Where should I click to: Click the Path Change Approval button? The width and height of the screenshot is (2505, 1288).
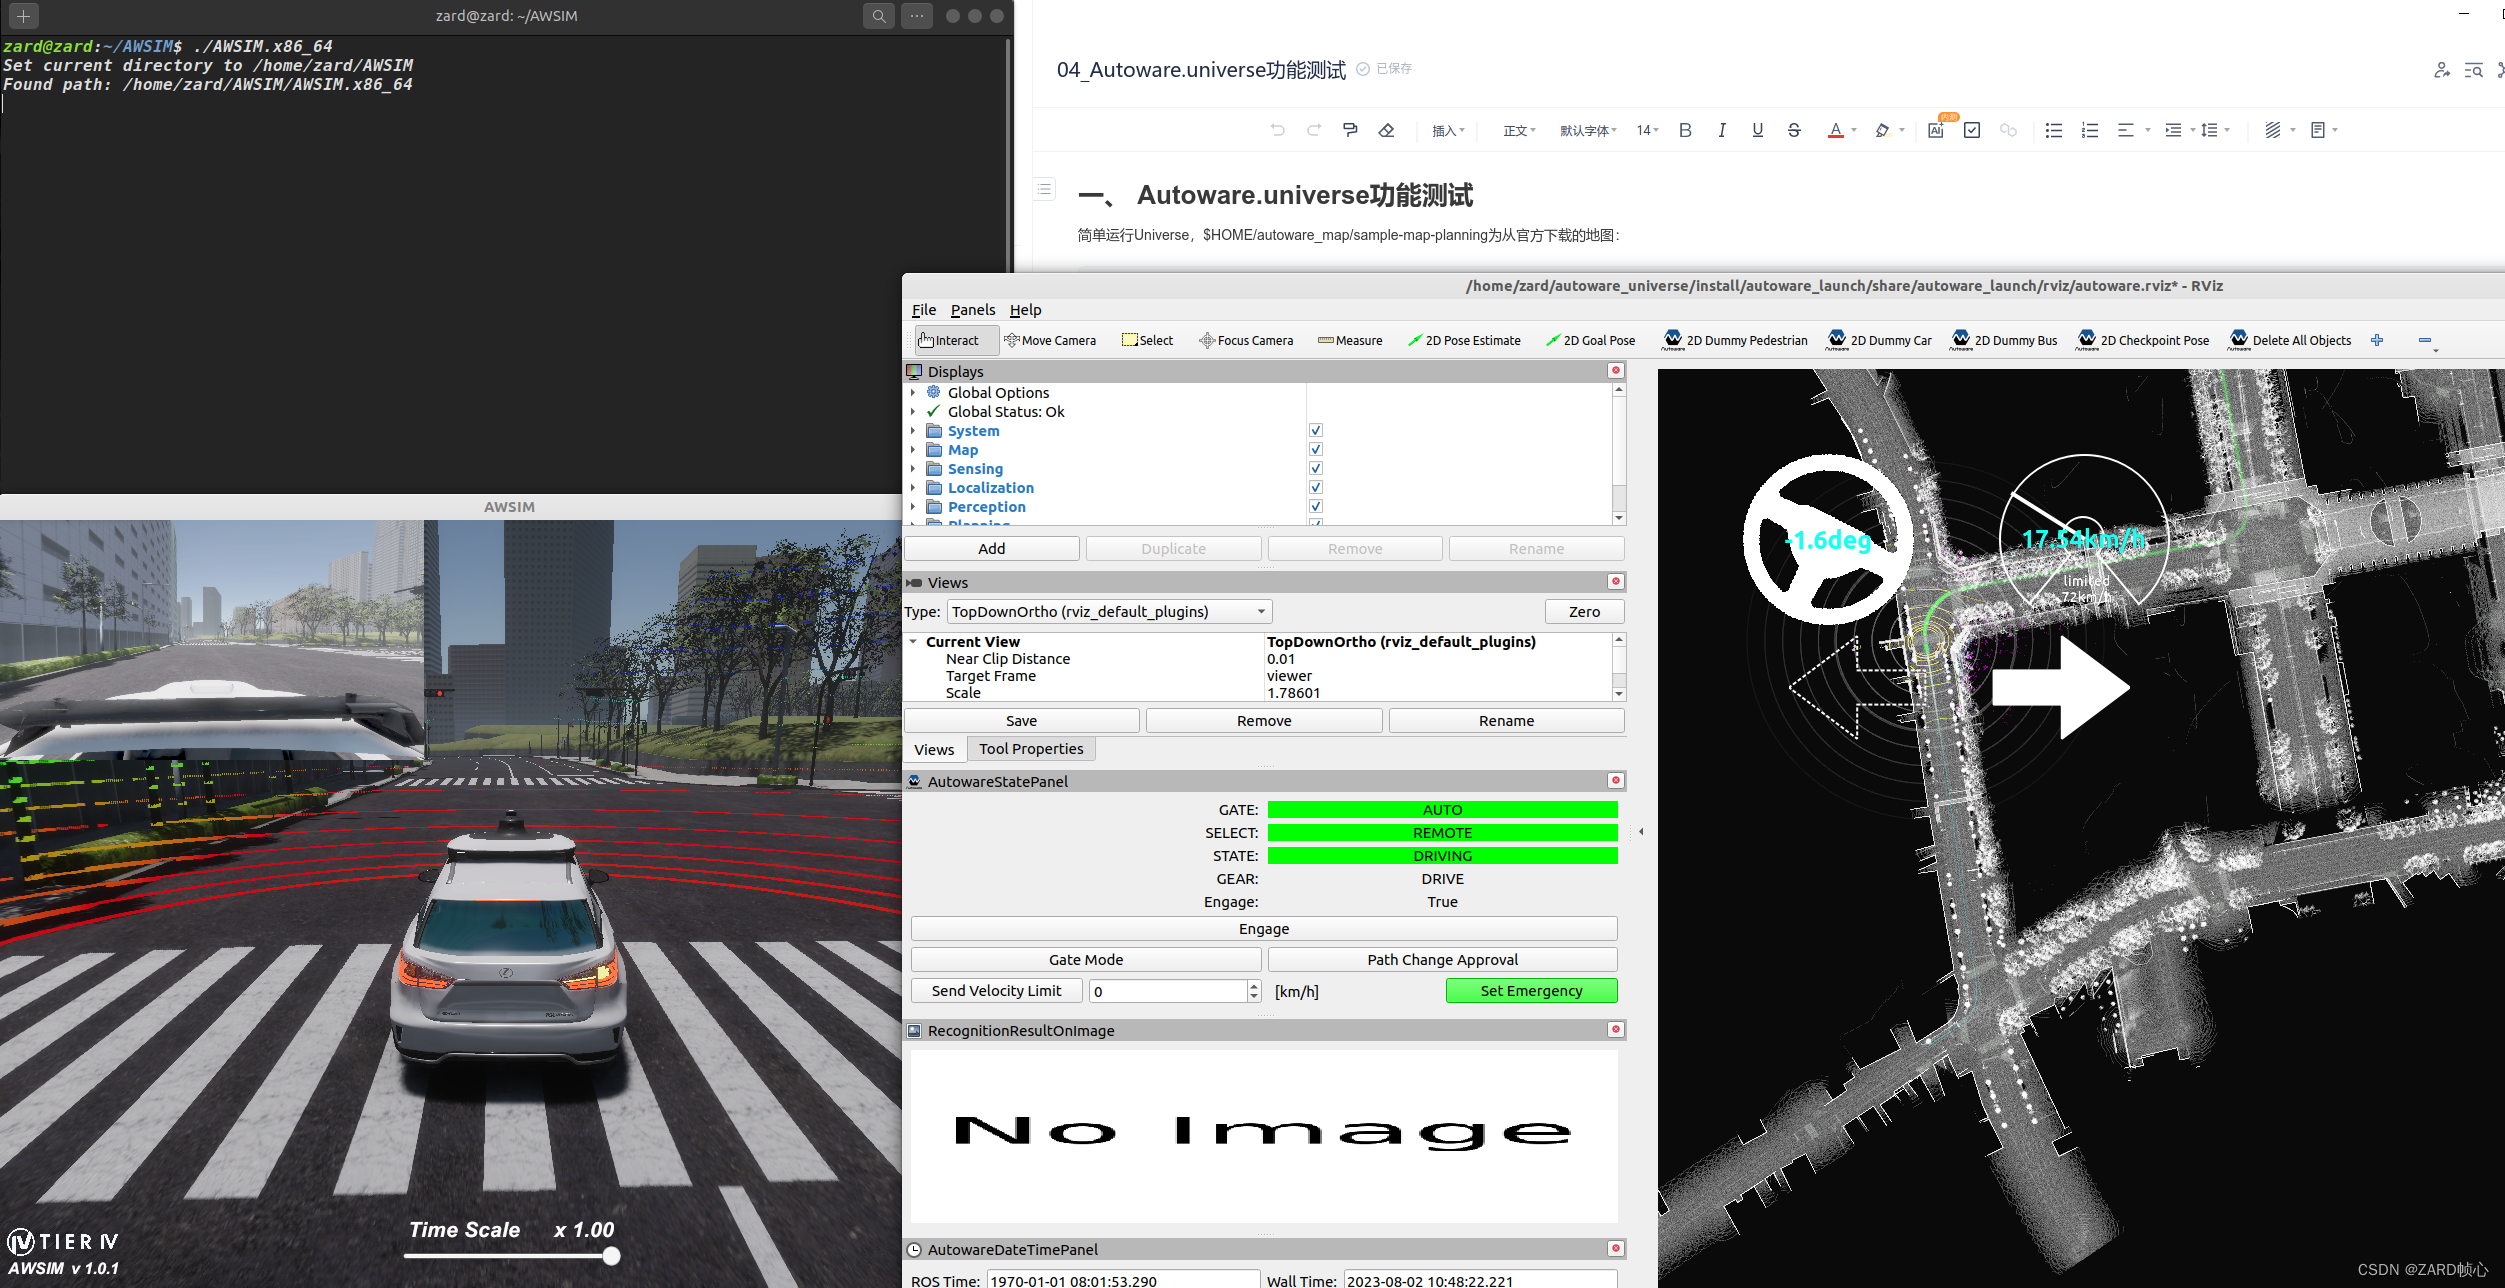click(x=1442, y=960)
